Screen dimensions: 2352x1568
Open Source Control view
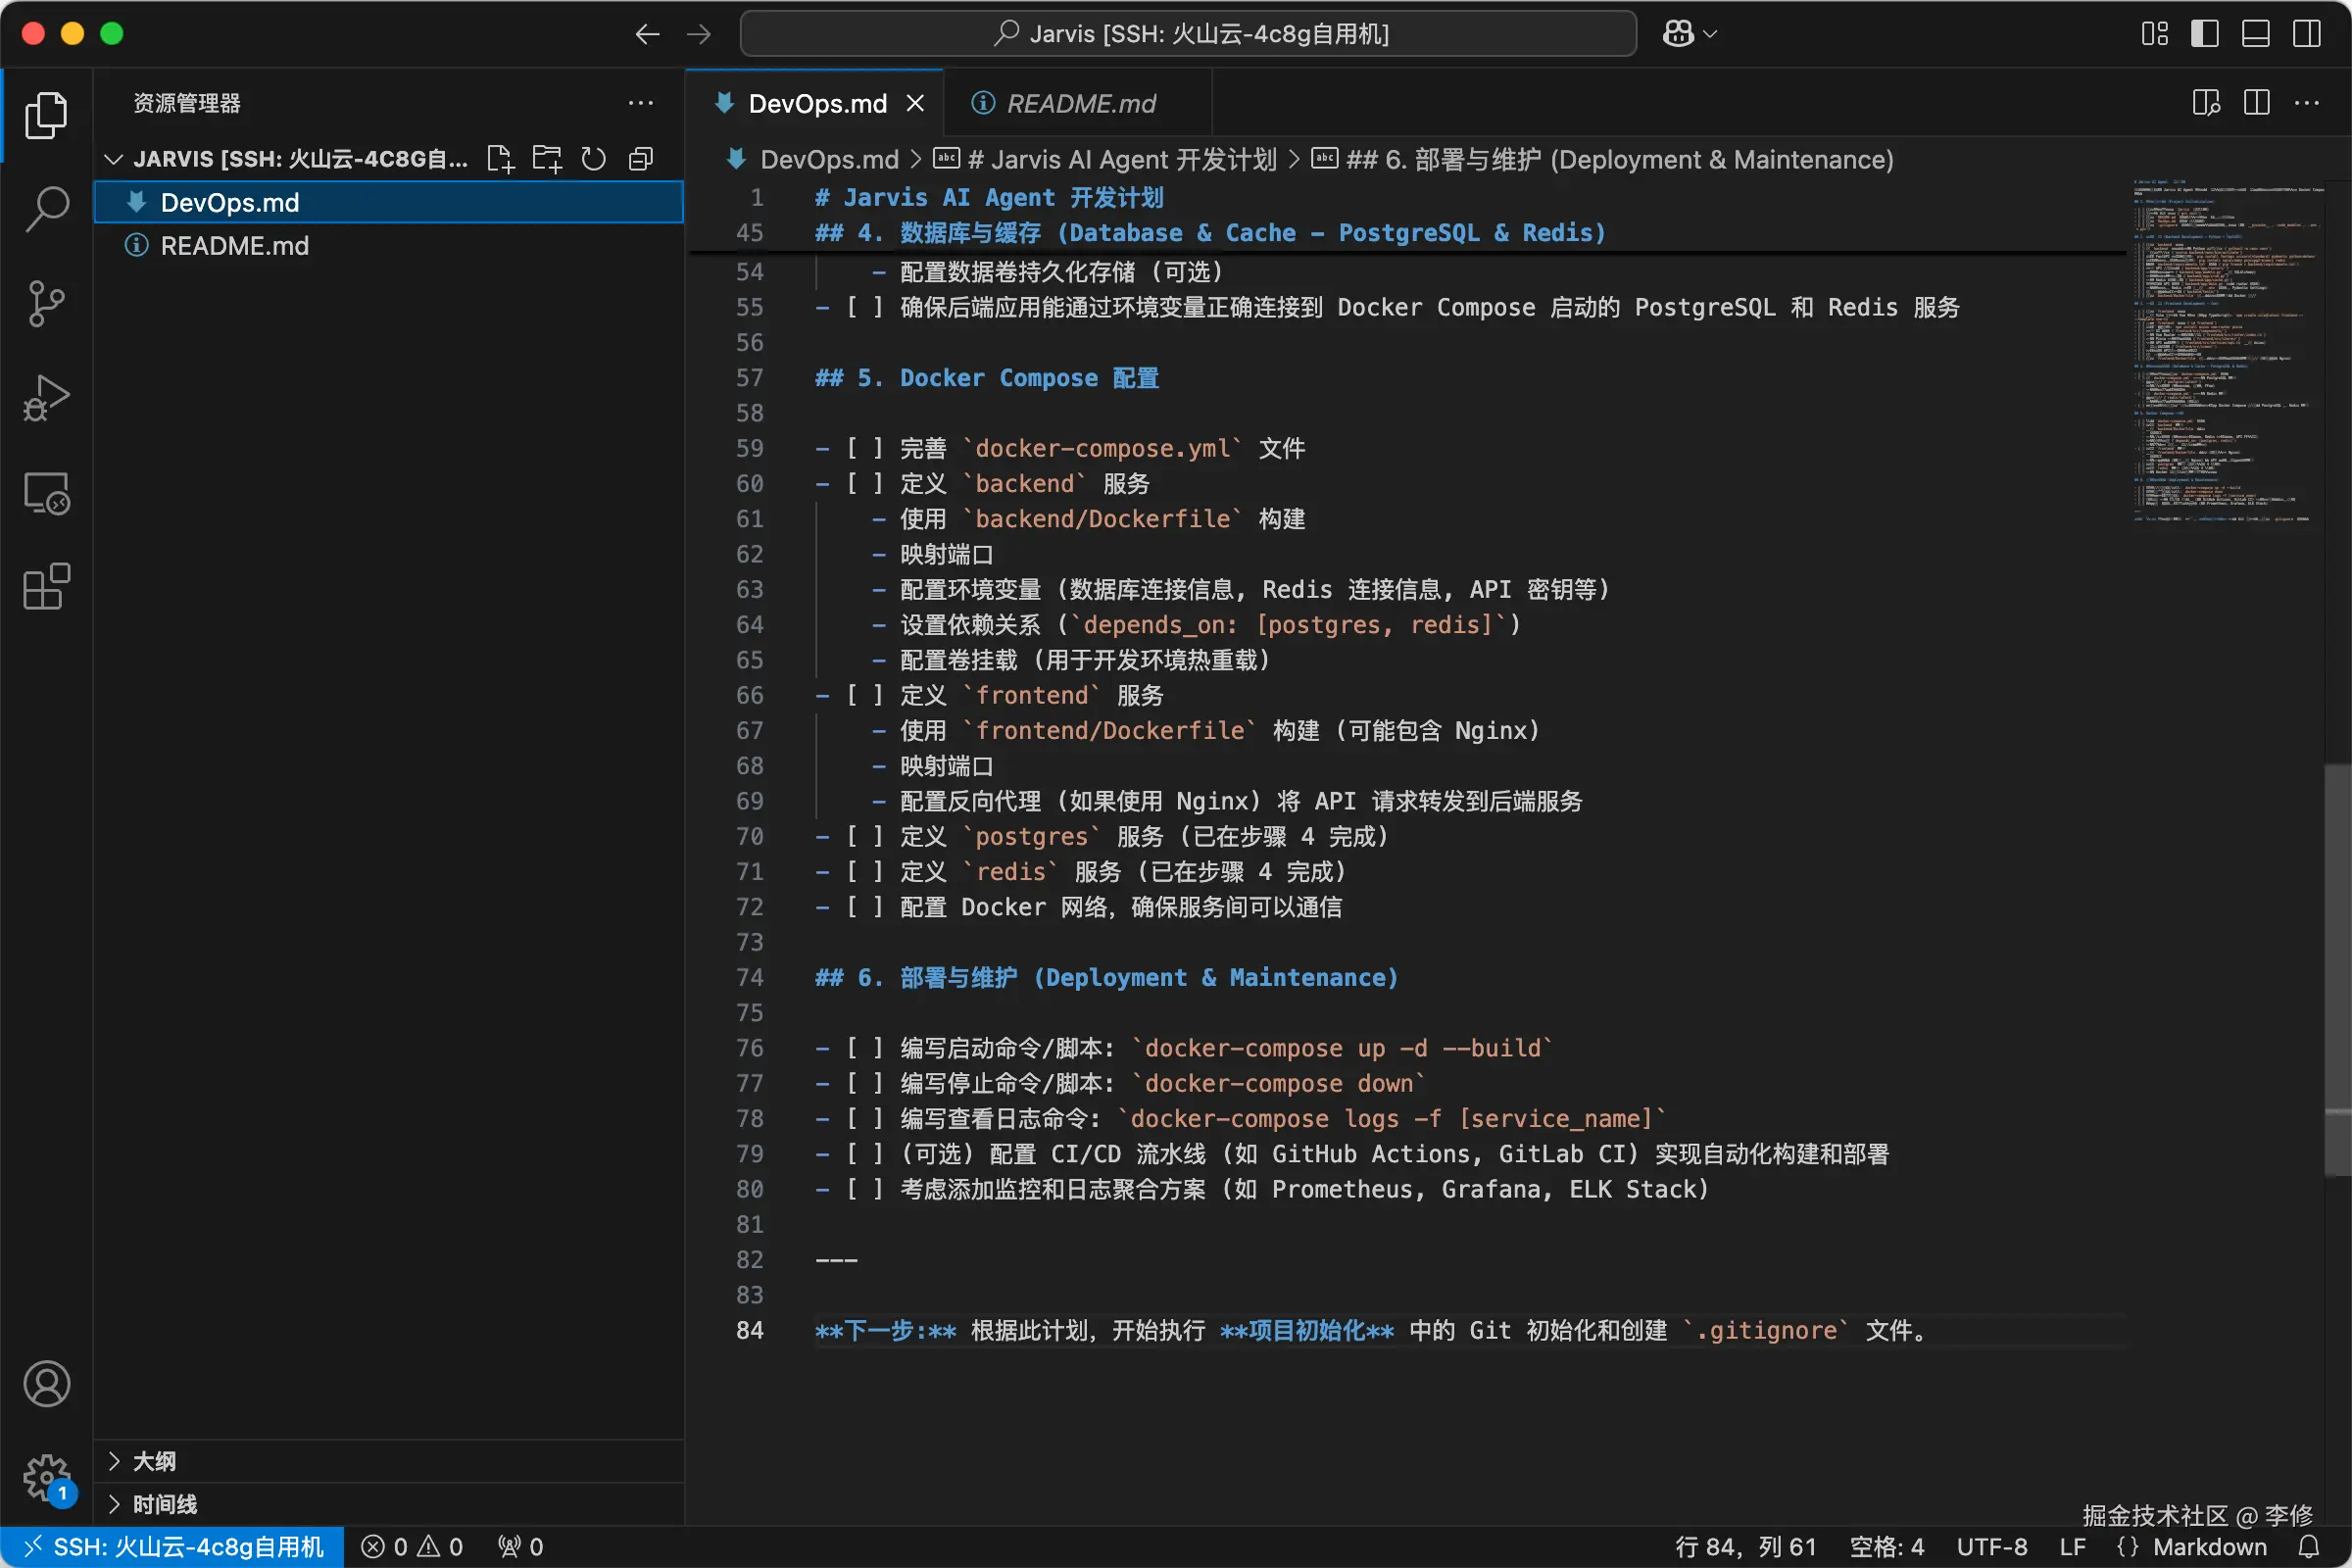point(46,303)
